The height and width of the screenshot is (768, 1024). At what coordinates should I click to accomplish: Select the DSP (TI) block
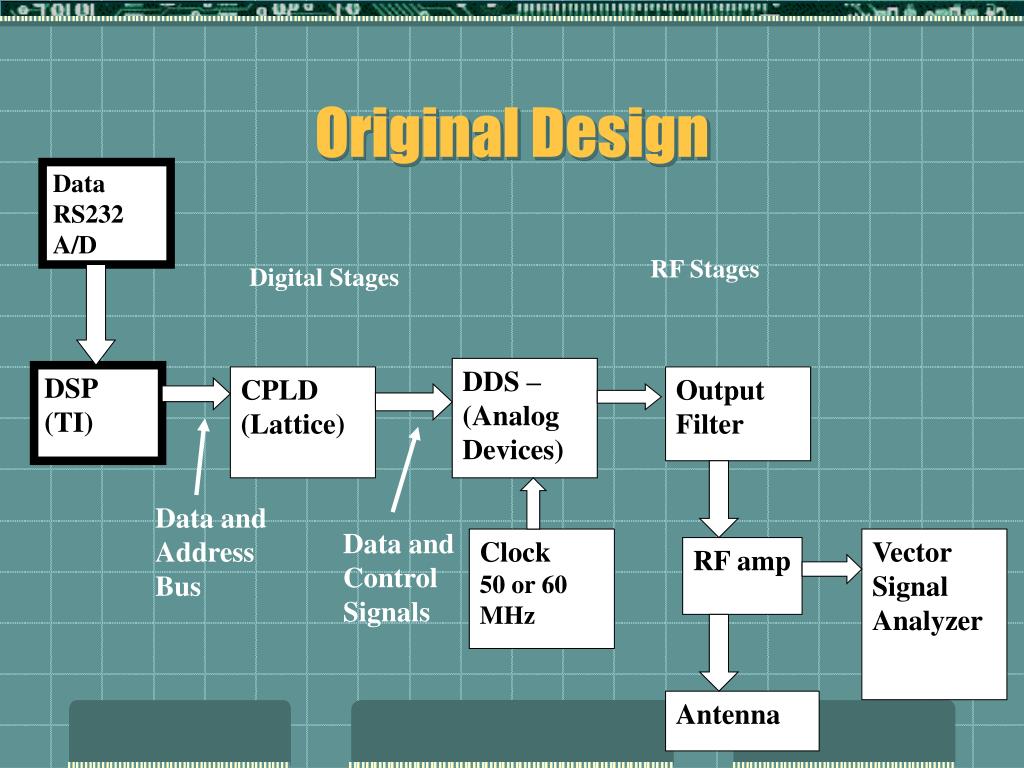(x=98, y=413)
